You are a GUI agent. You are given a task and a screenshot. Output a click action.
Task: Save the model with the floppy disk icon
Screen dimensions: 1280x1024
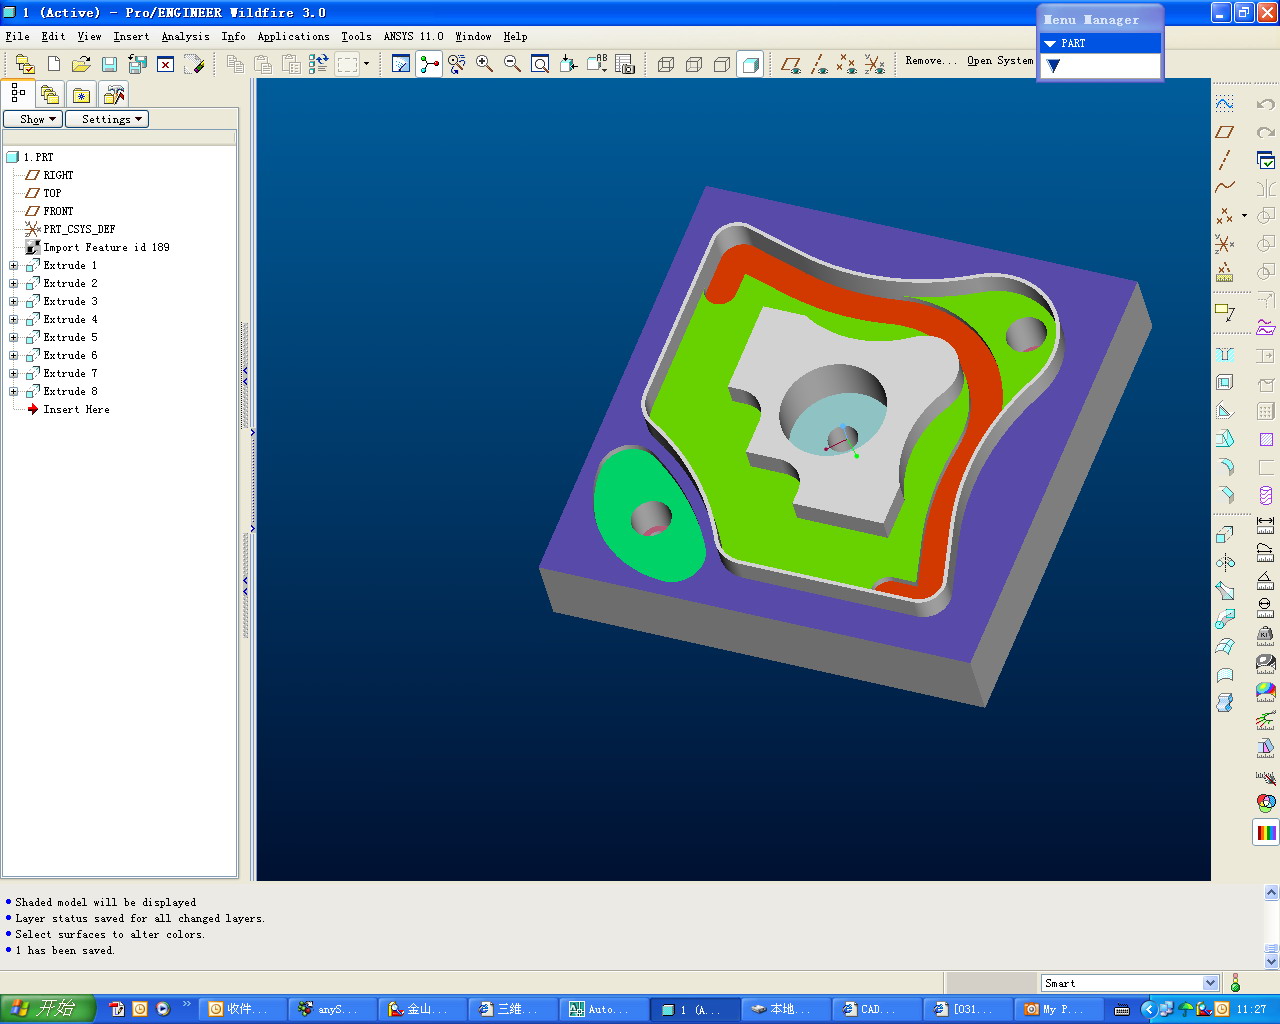109,64
